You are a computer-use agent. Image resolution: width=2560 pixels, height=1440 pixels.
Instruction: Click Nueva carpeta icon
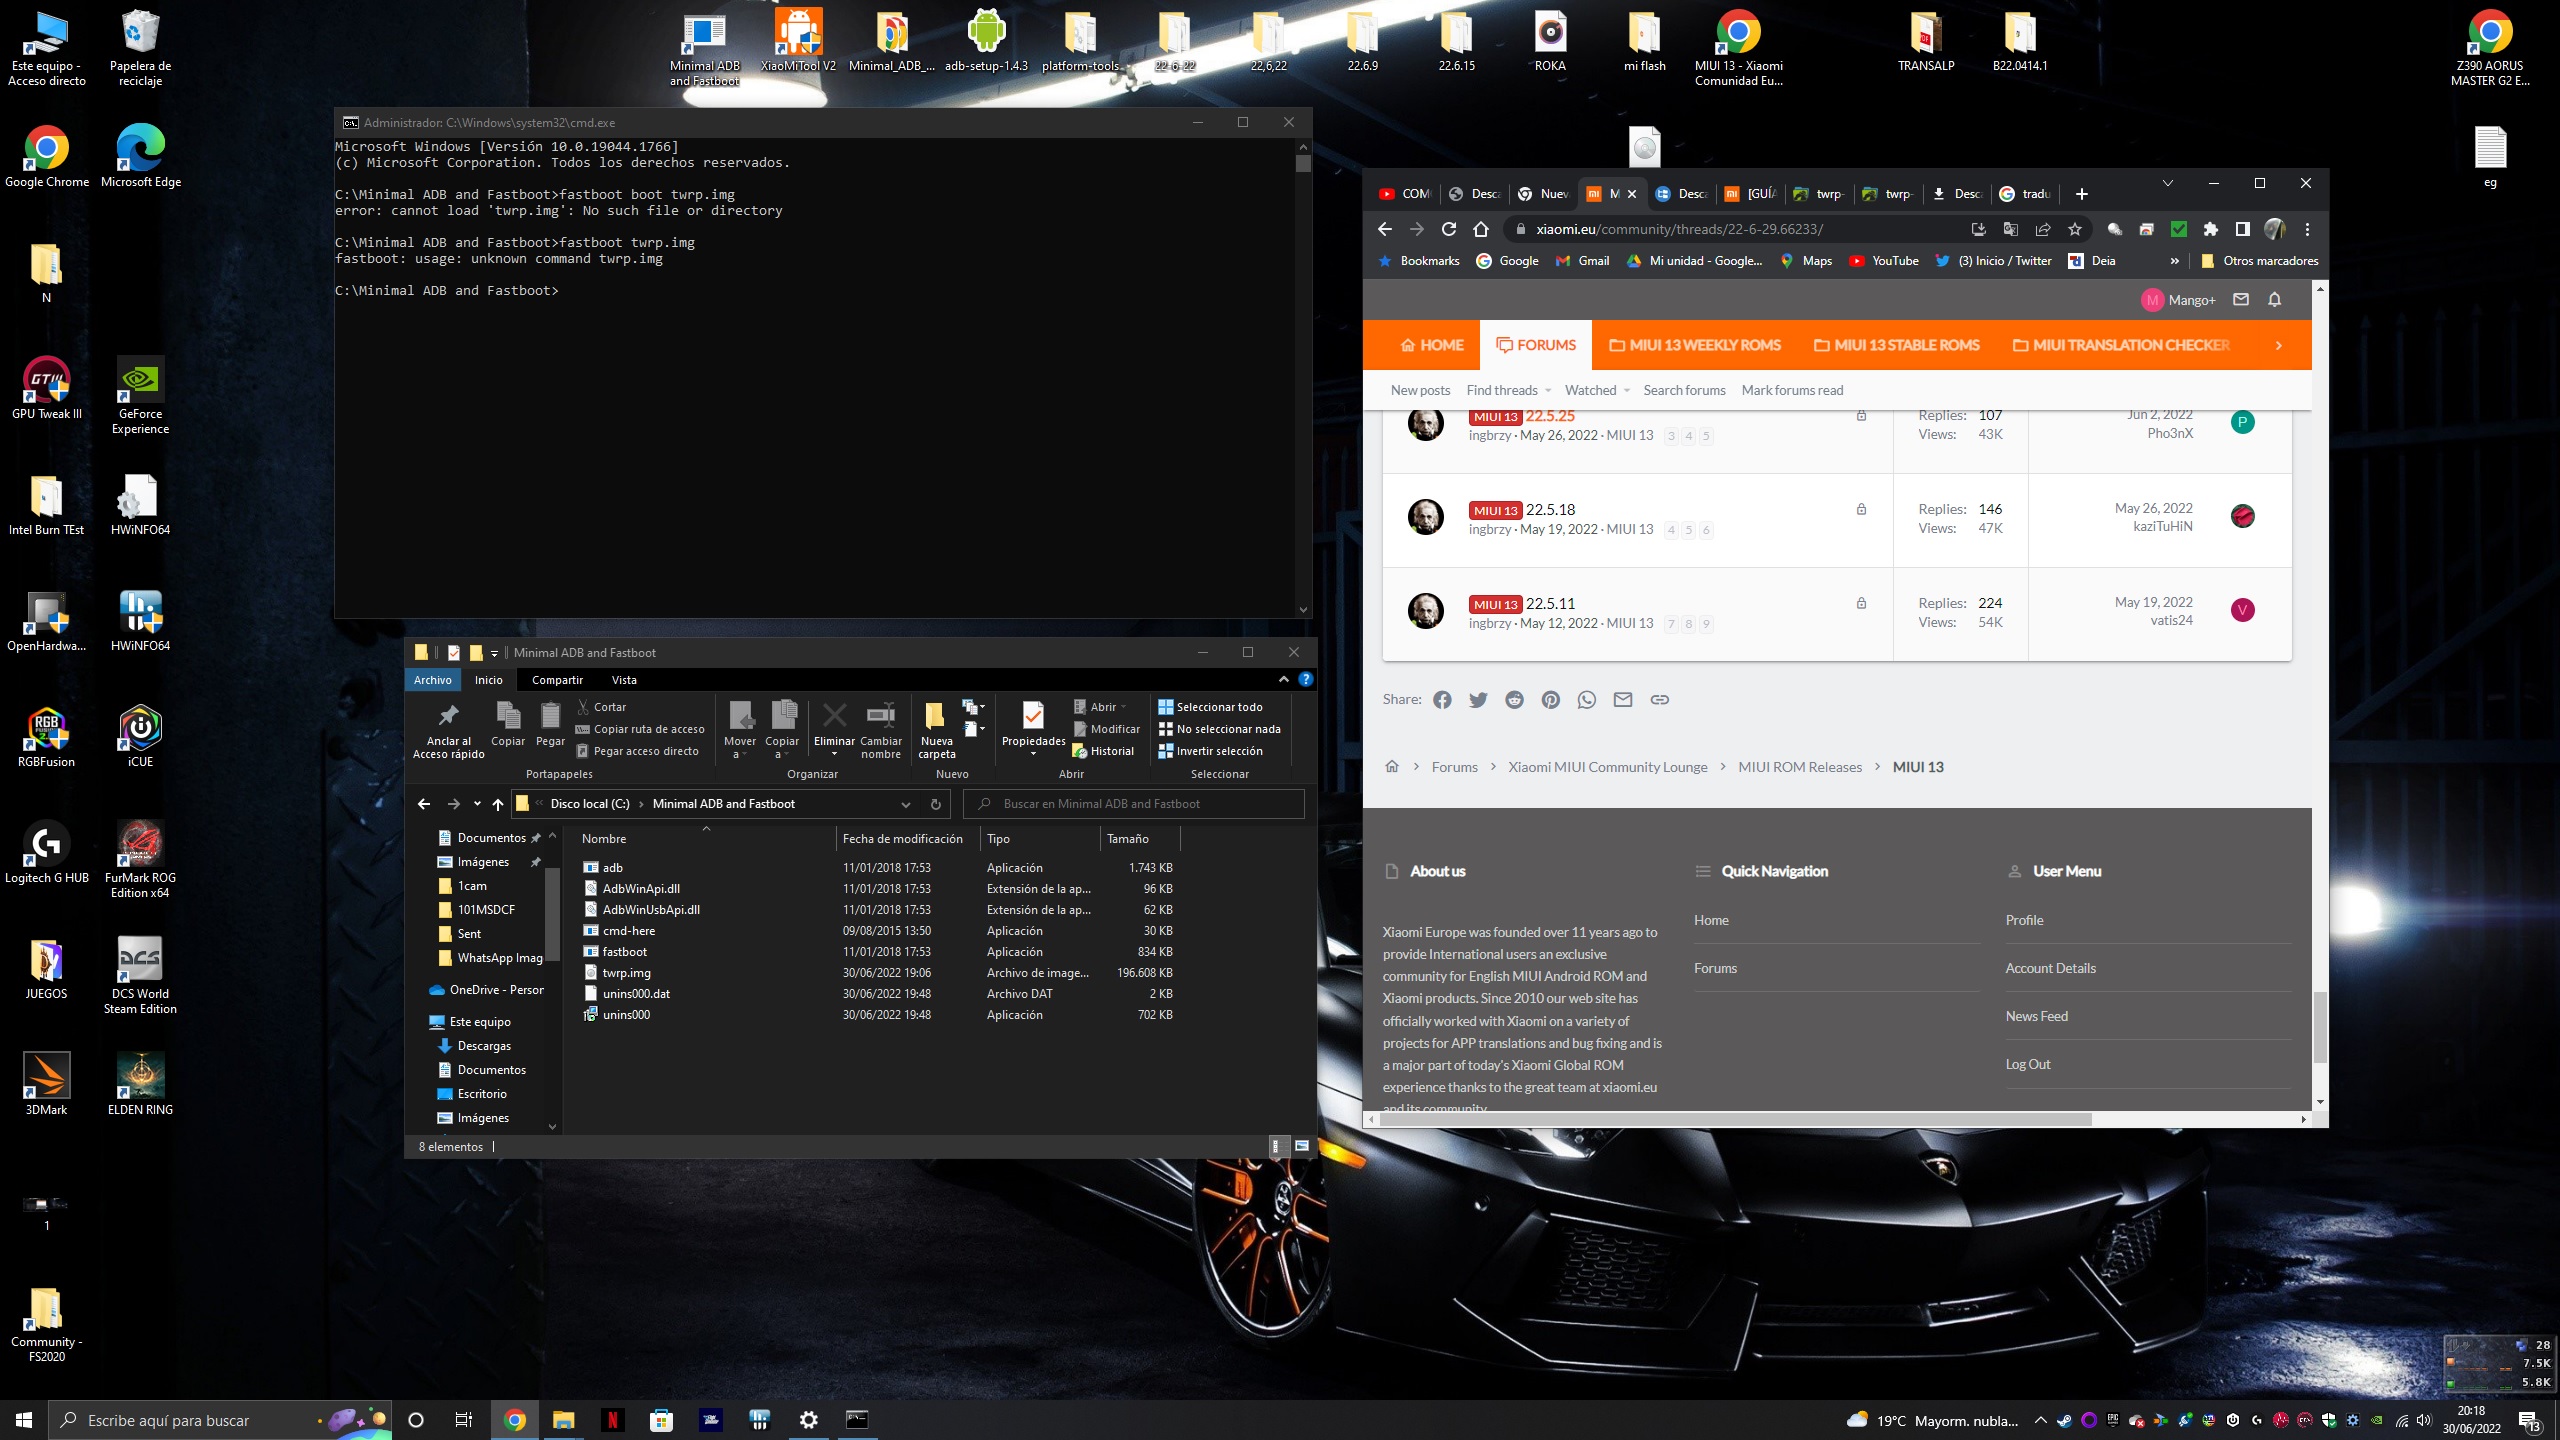(936, 715)
